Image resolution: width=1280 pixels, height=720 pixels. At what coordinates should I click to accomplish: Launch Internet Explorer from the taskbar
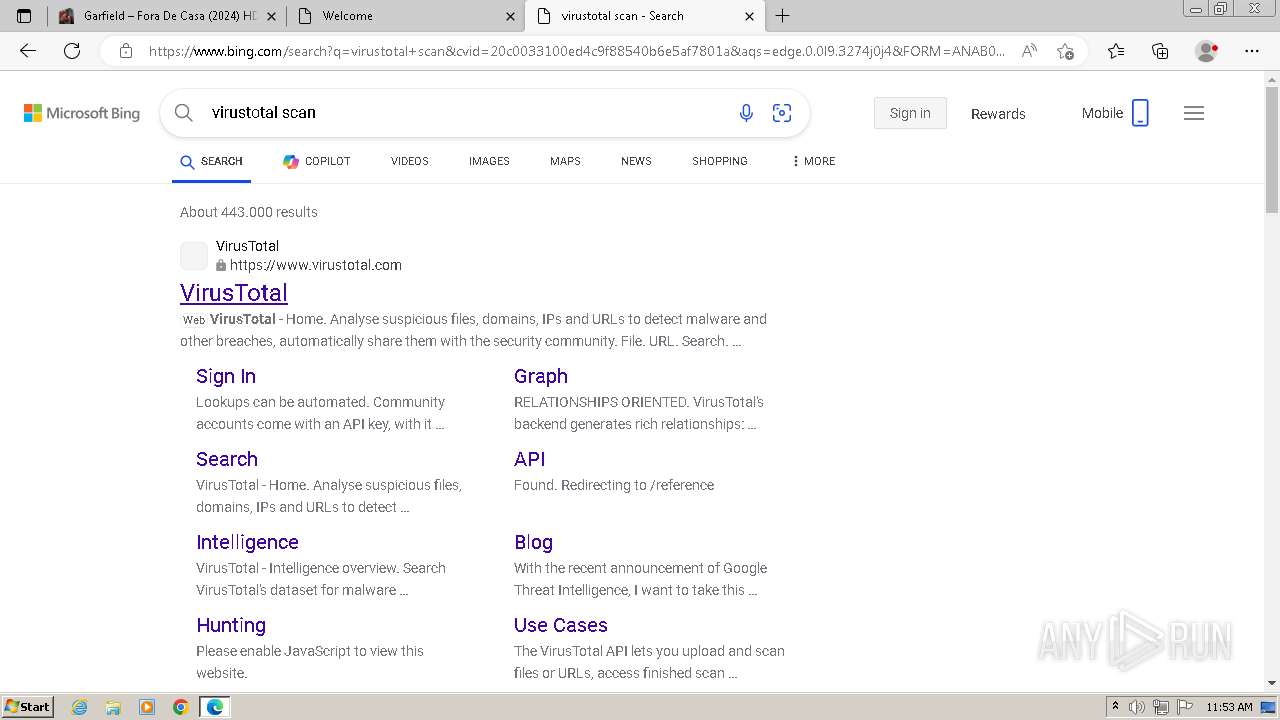(80, 707)
